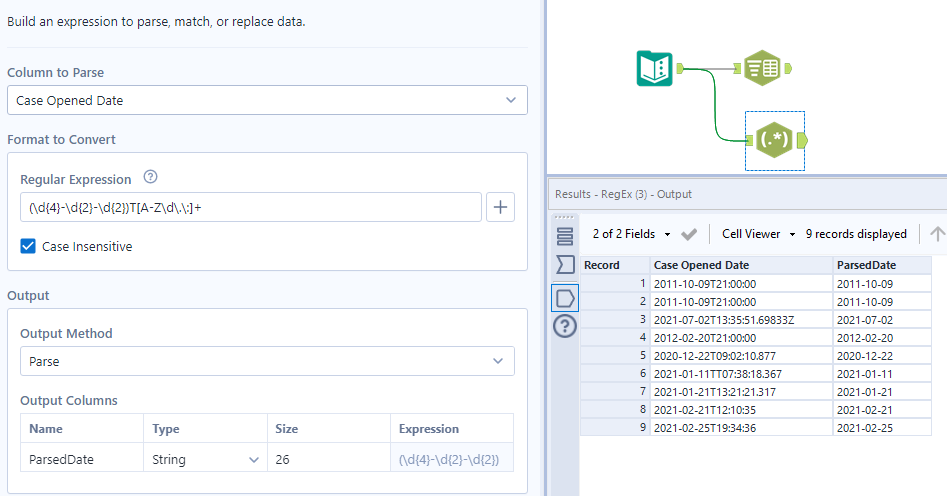The image size is (947, 496).
Task: Click the checkmark icon next to Fields
Action: pos(689,234)
